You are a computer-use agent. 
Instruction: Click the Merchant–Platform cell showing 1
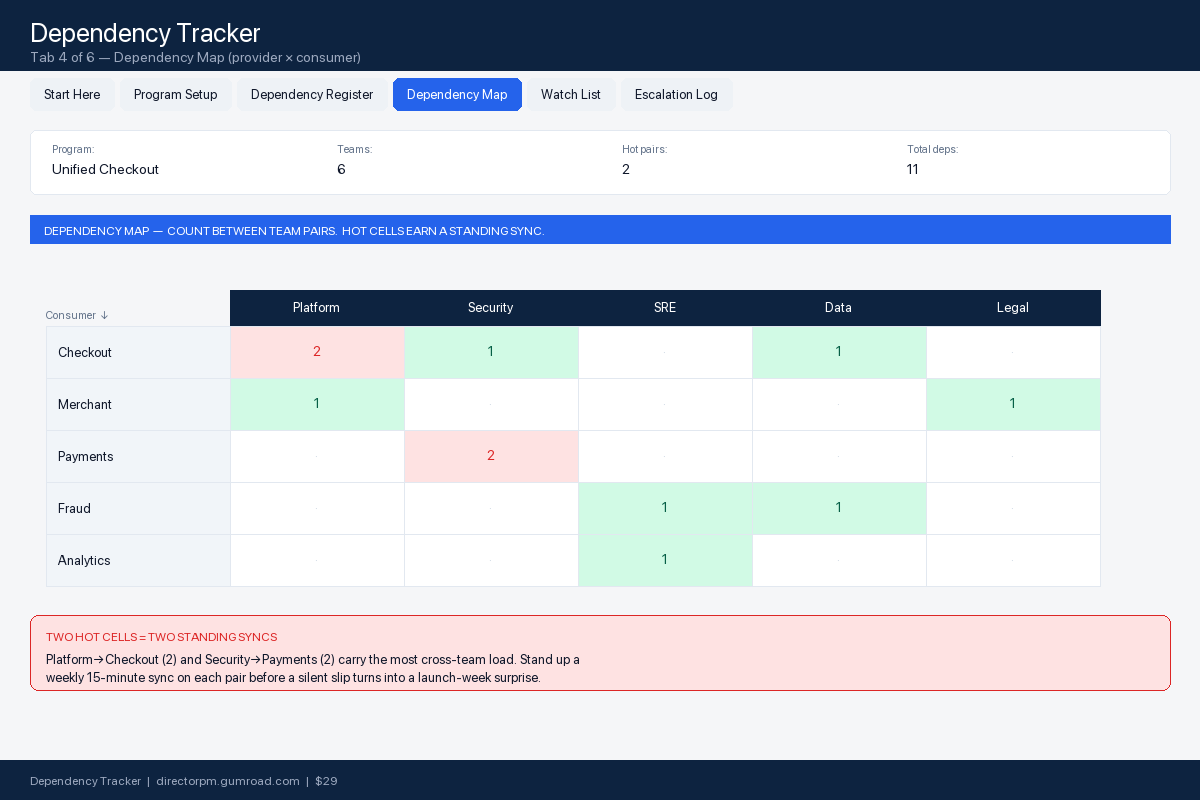point(317,405)
